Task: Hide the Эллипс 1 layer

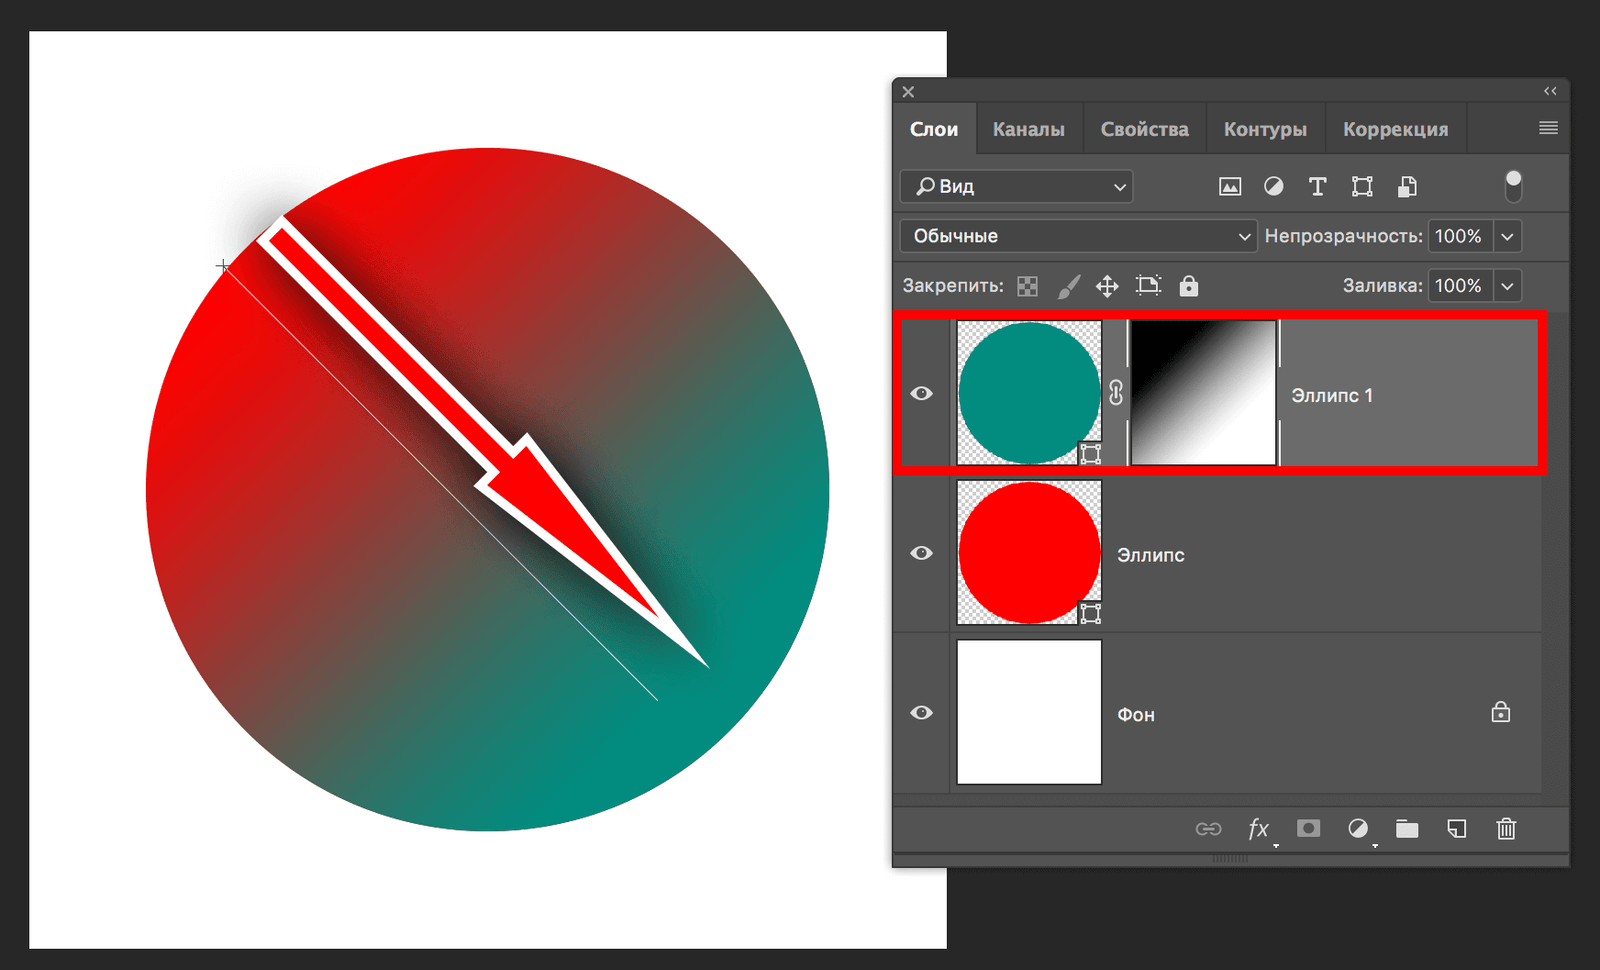Action: pos(922,394)
